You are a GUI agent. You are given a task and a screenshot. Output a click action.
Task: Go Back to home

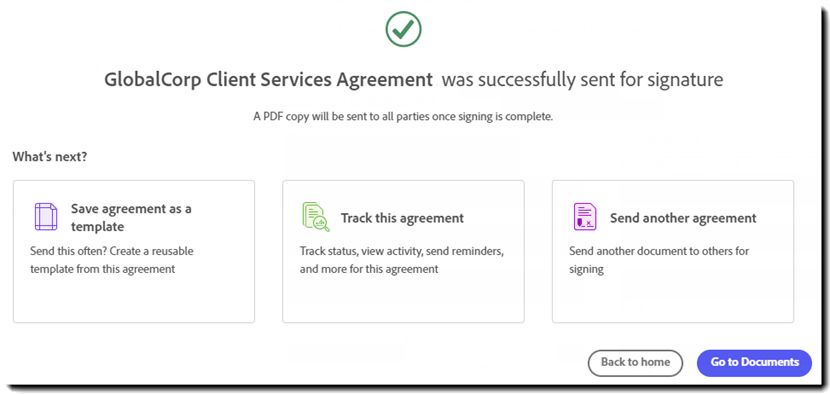pos(635,363)
